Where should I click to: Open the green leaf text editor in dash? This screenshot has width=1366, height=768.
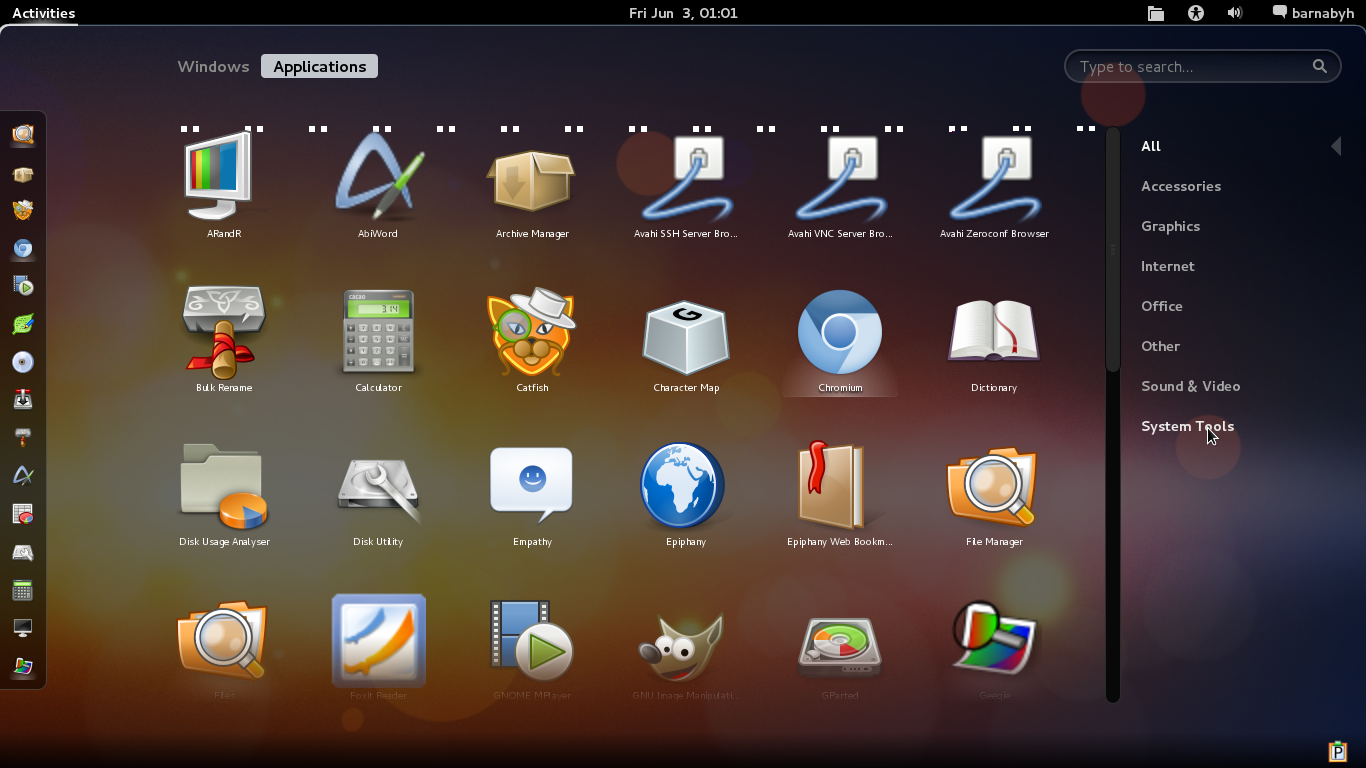pyautogui.click(x=23, y=324)
